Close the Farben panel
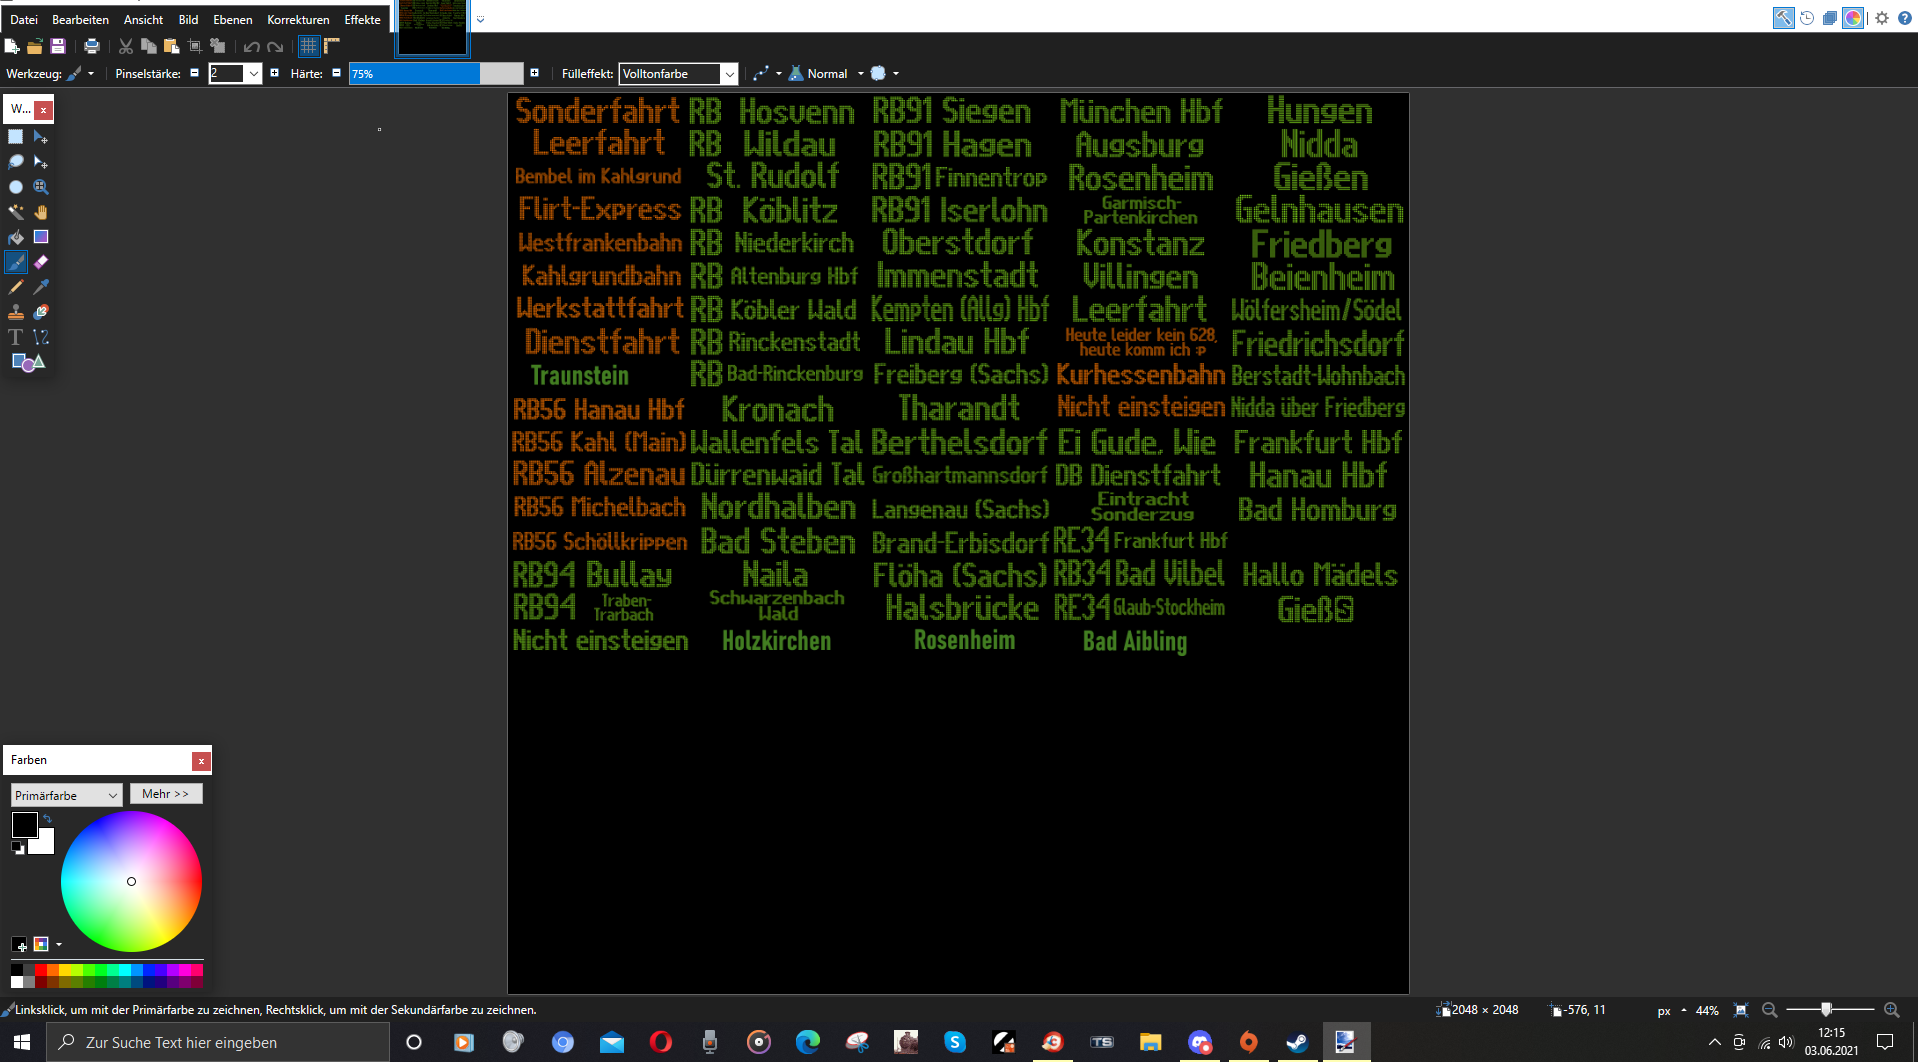 [201, 761]
